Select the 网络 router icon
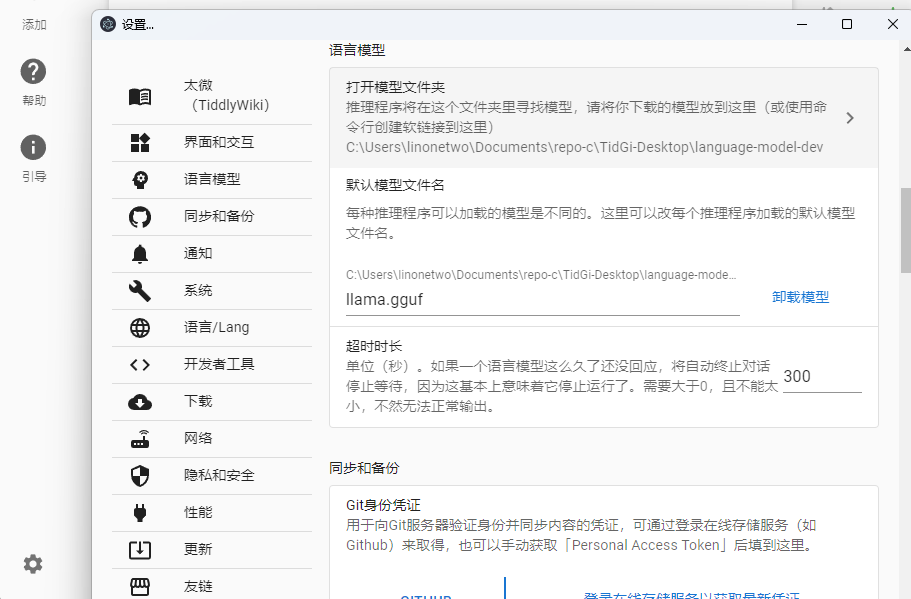 click(140, 439)
